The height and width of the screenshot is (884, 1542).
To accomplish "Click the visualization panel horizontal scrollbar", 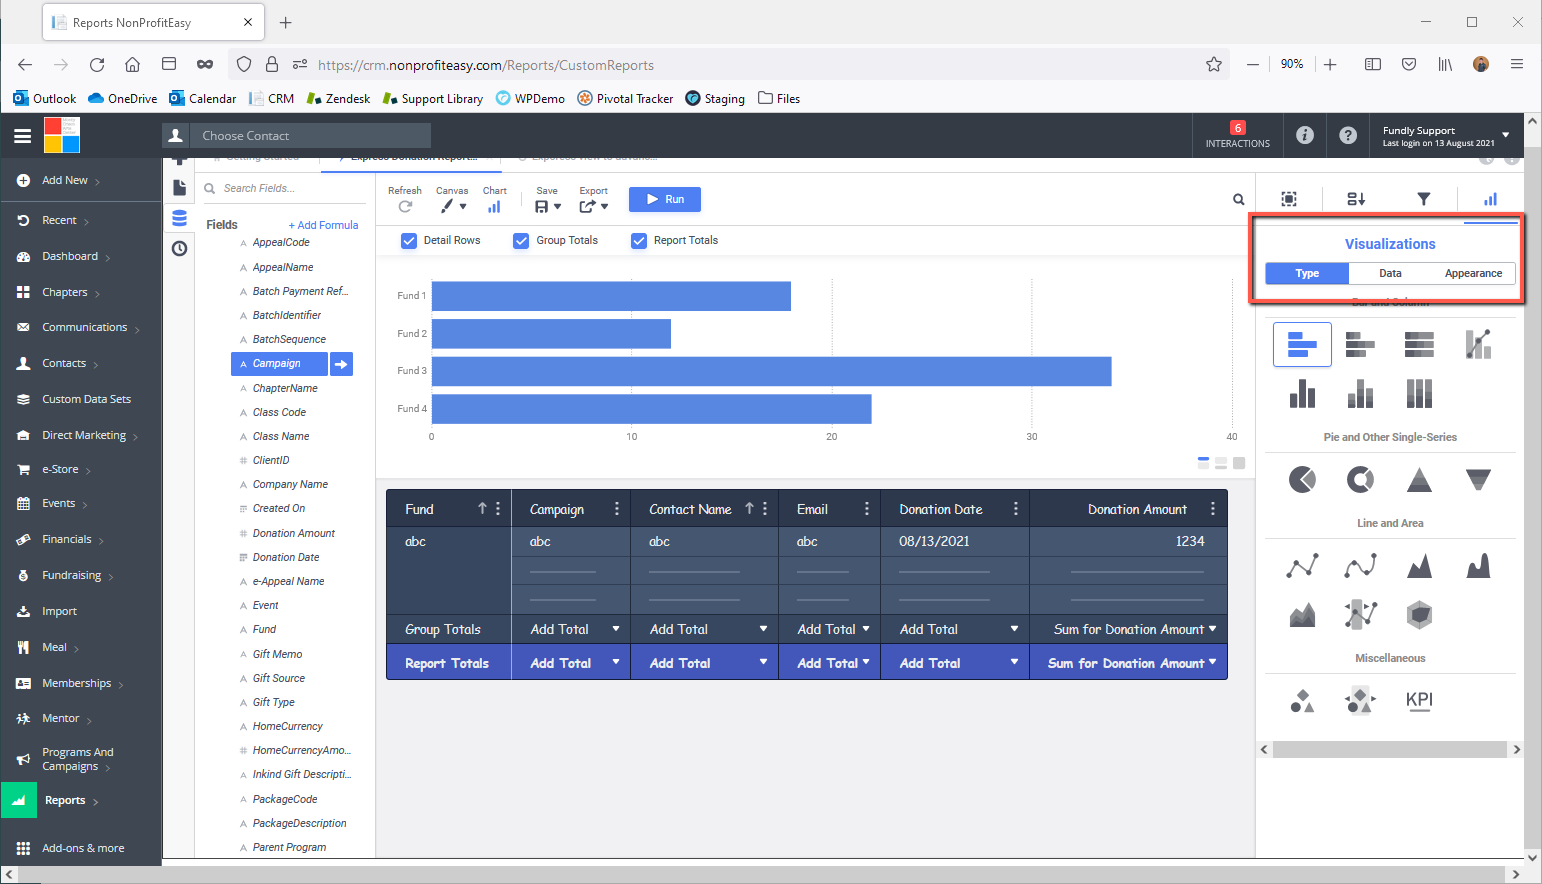I will pyautogui.click(x=1390, y=749).
